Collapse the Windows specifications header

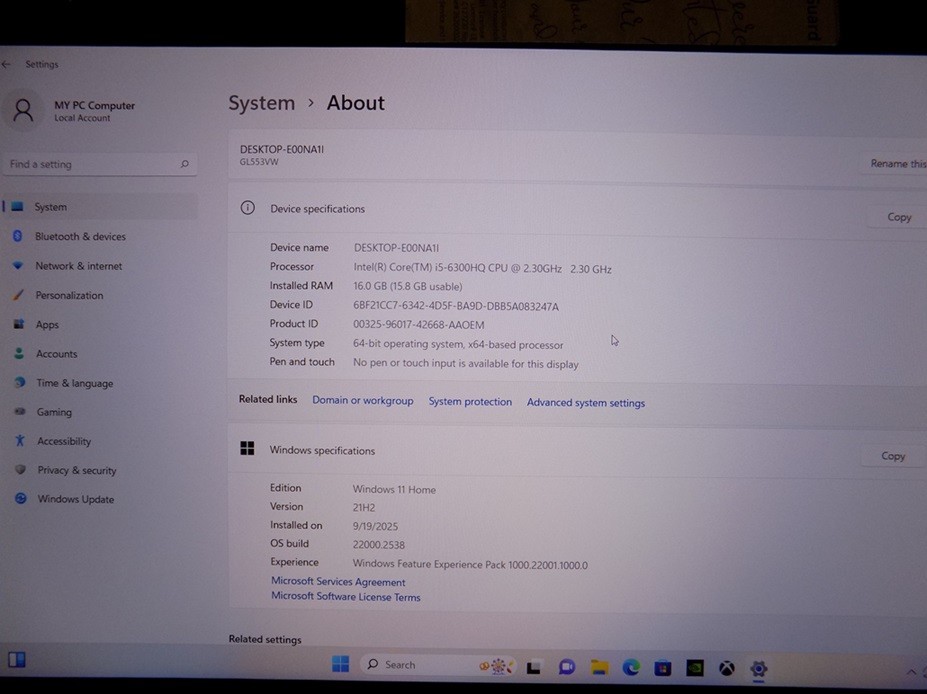click(577, 451)
